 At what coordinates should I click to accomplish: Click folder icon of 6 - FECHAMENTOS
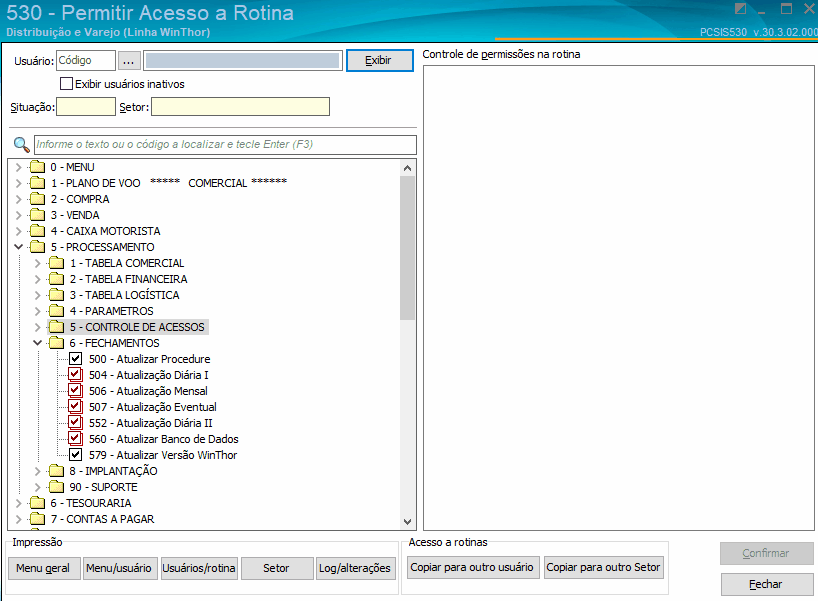[56, 343]
